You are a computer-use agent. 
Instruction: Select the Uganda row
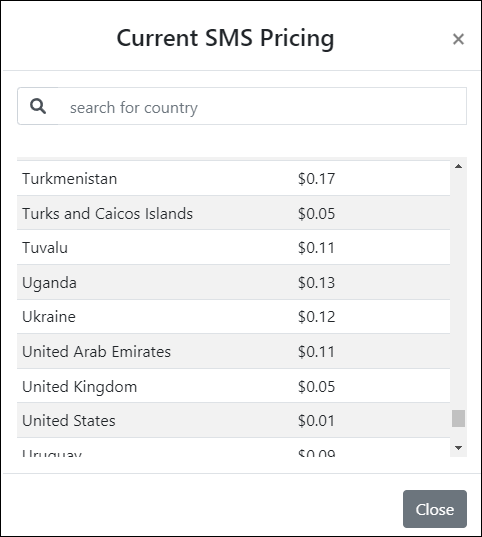click(x=233, y=282)
